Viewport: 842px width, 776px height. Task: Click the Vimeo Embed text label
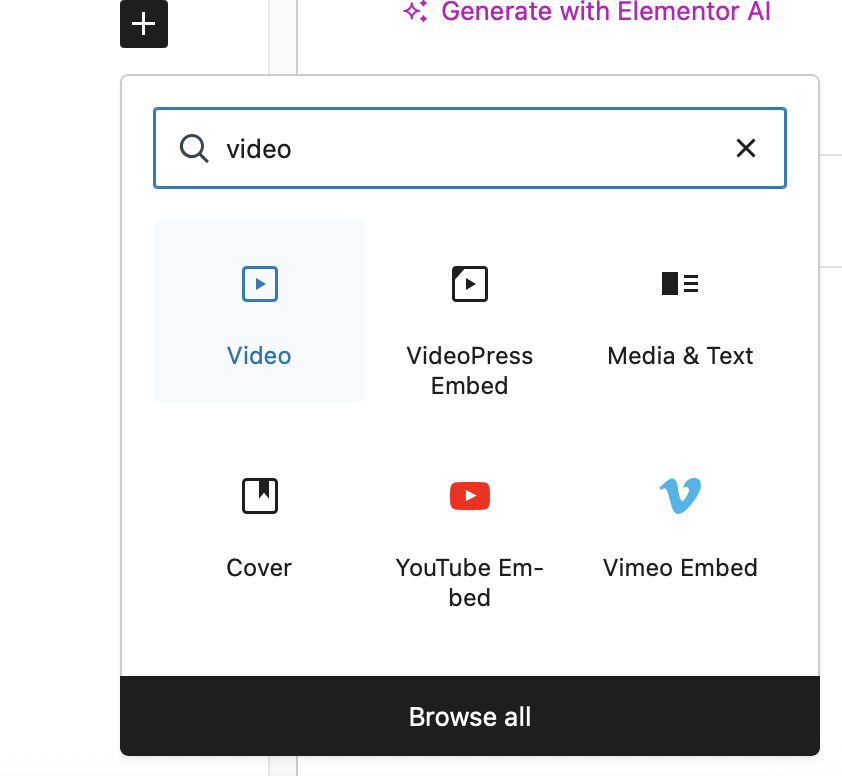click(x=680, y=568)
